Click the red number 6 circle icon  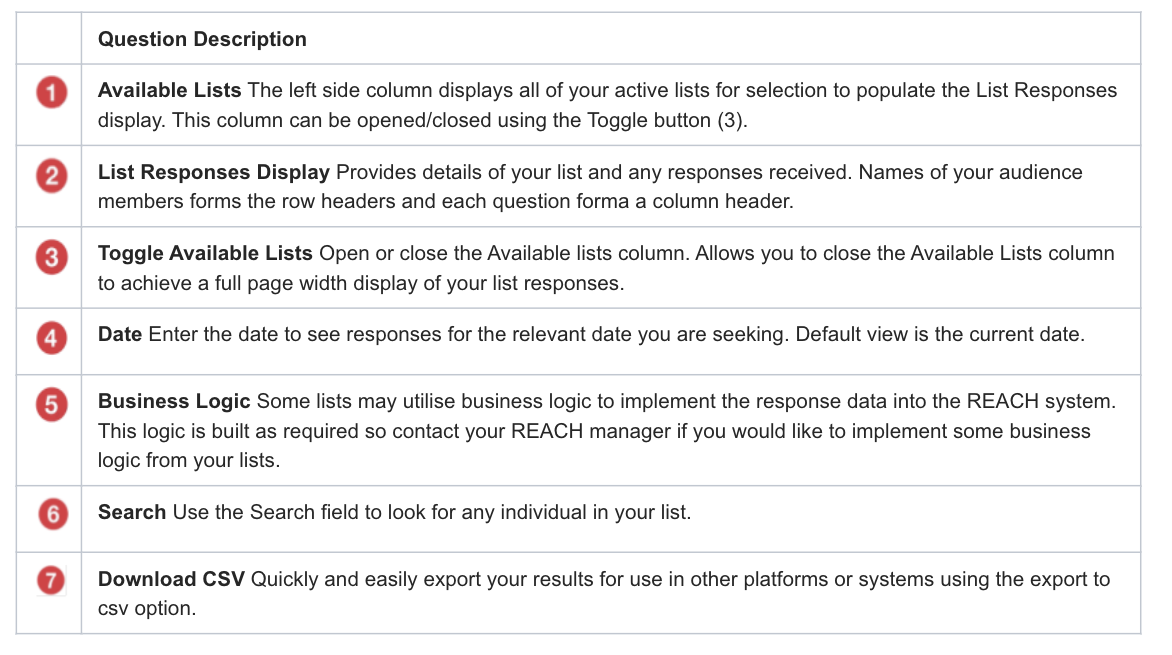(x=50, y=514)
